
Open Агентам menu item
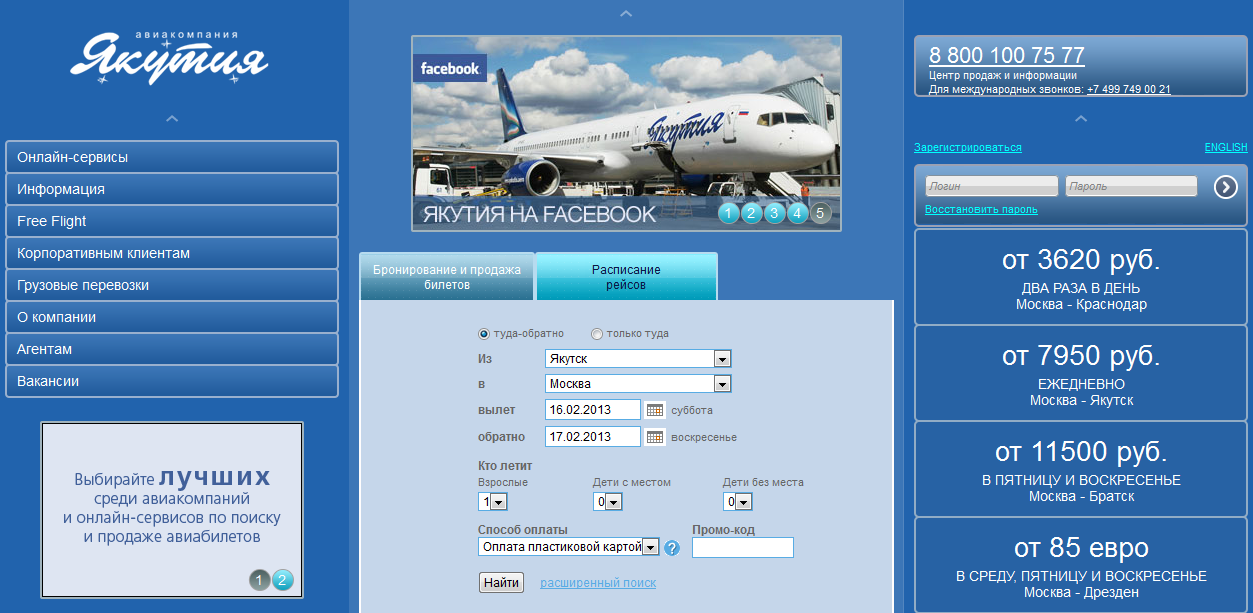click(172, 349)
